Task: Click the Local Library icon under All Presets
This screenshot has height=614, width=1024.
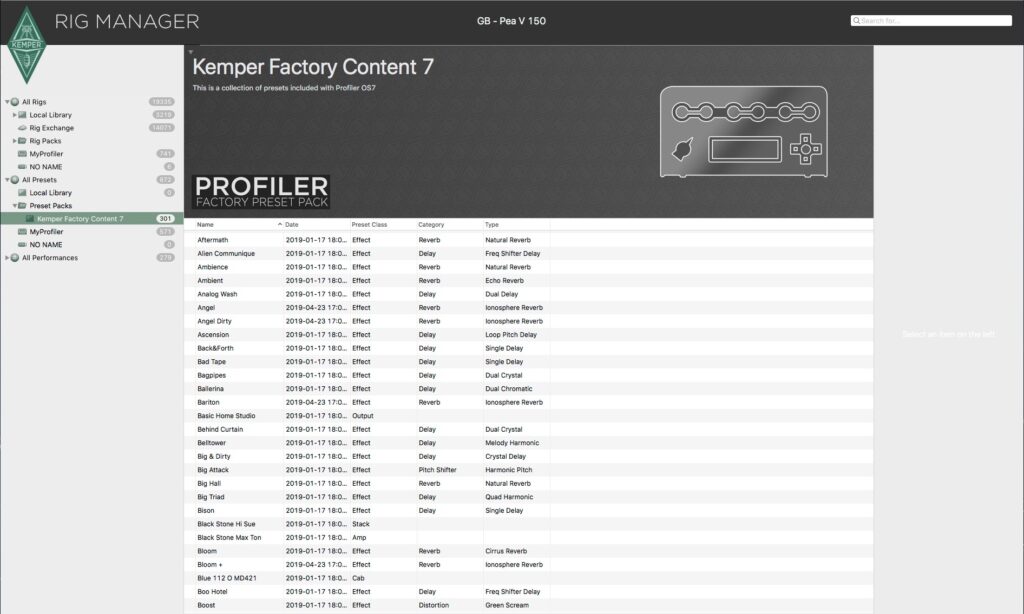Action: coord(22,193)
